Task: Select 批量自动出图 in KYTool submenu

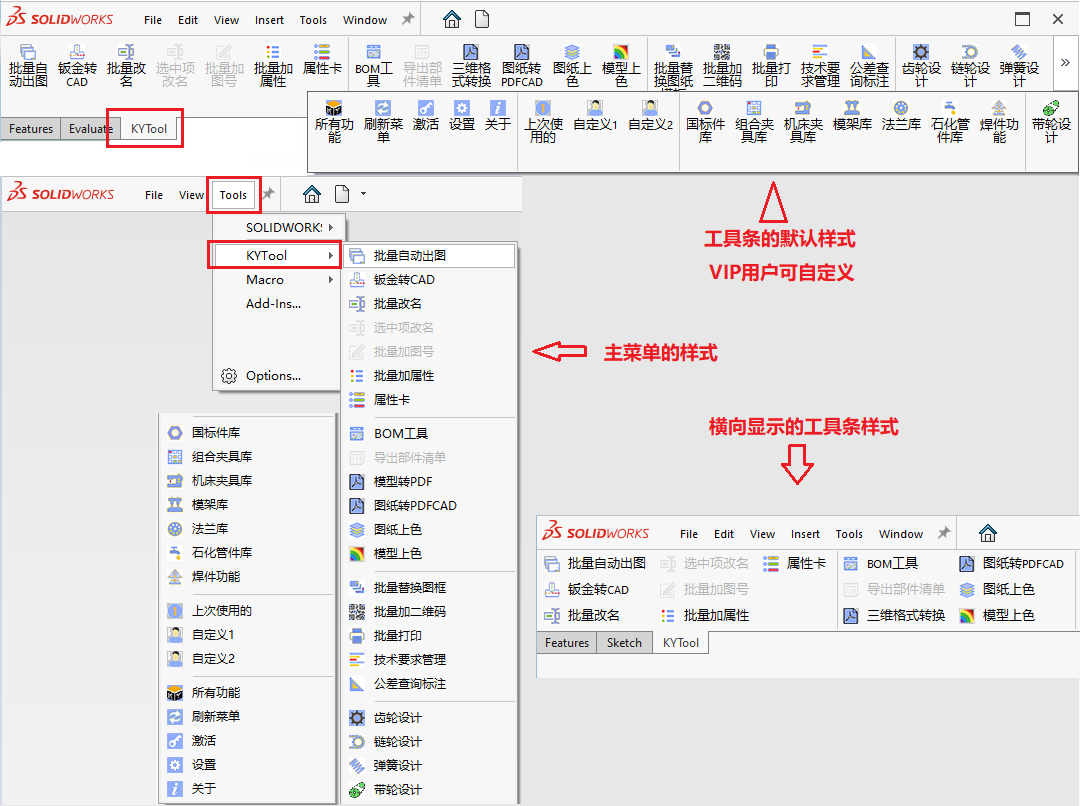Action: tap(429, 256)
